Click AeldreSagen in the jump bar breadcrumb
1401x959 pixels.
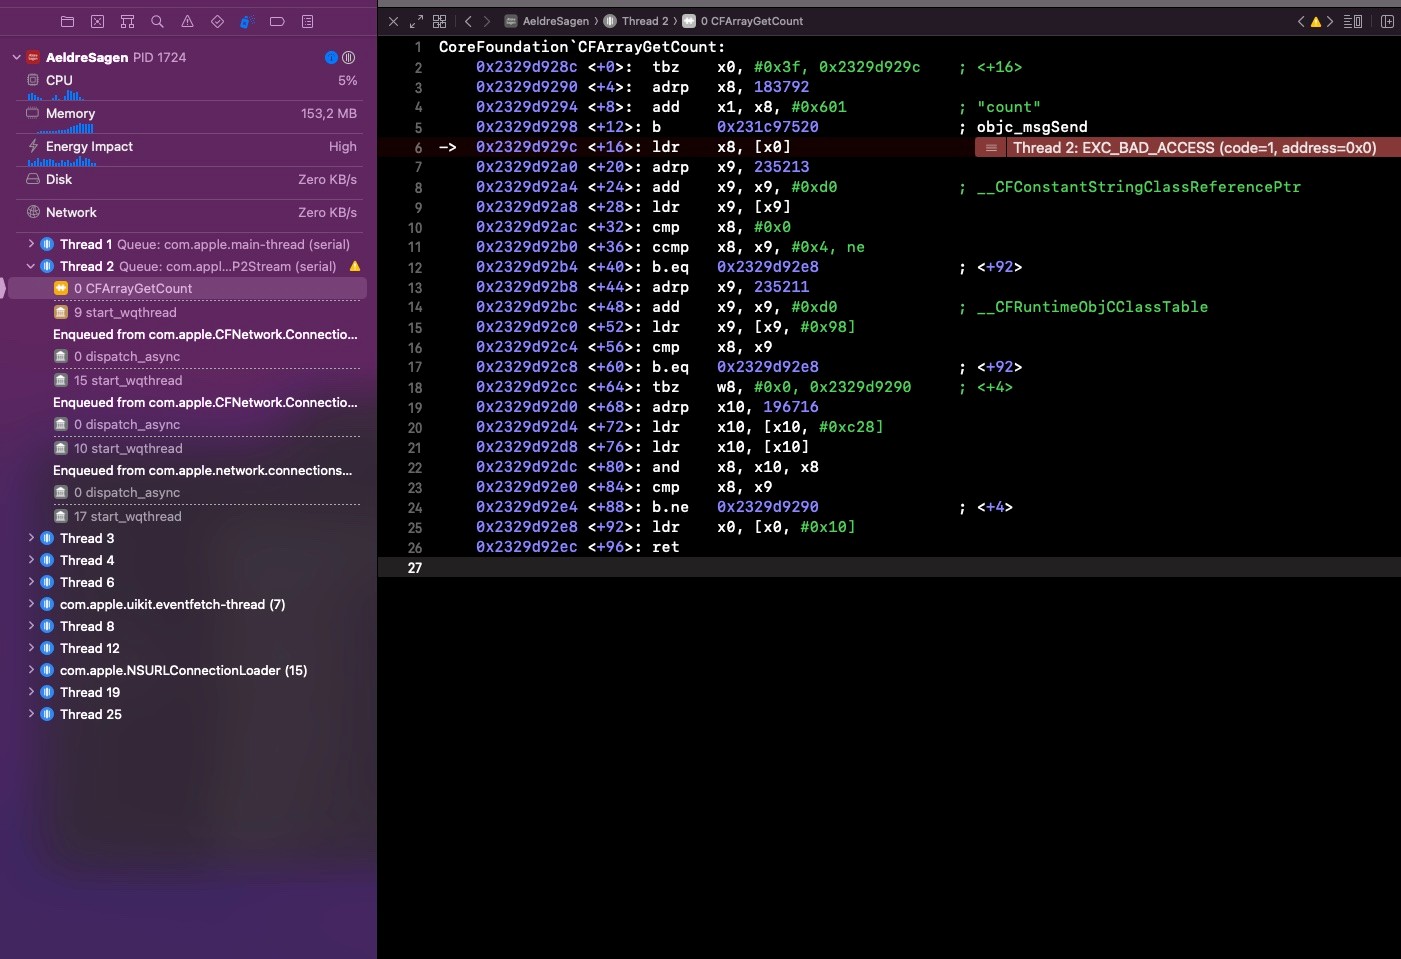click(x=555, y=21)
